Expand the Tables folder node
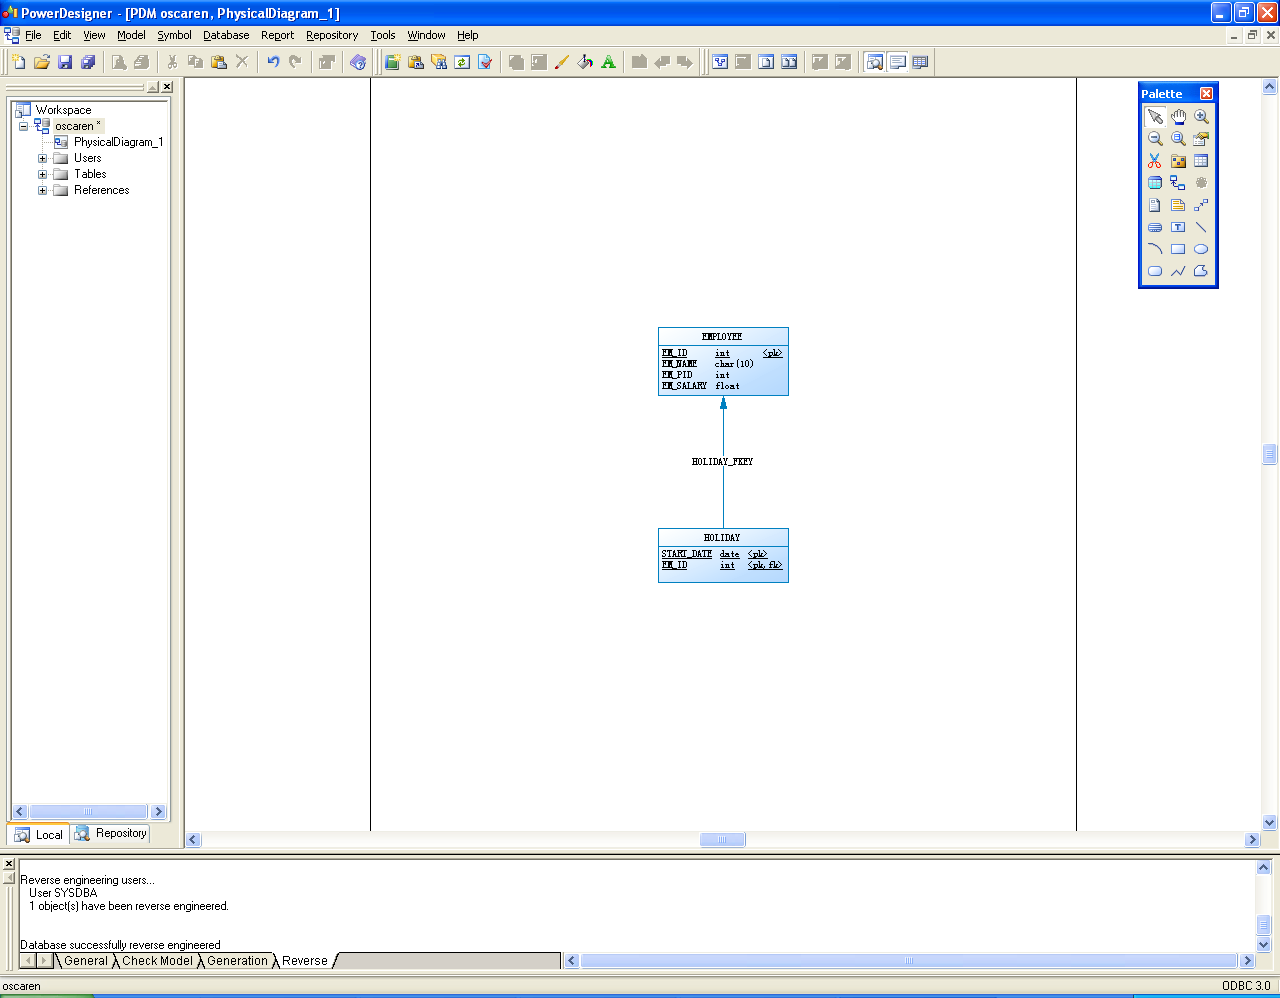The width and height of the screenshot is (1280, 998). click(43, 174)
